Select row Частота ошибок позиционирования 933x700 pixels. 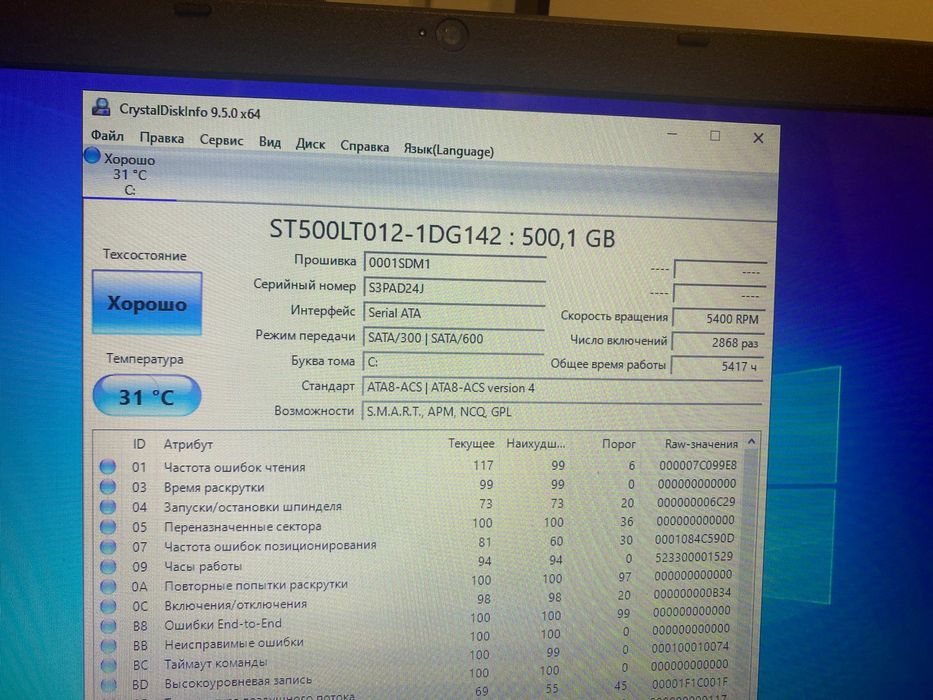(x=419, y=543)
